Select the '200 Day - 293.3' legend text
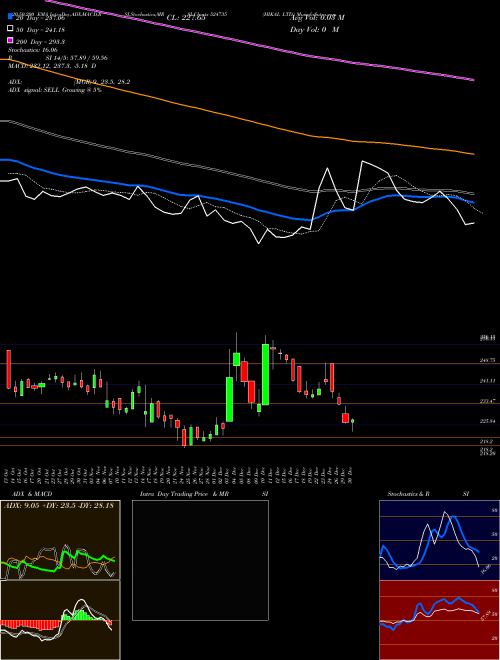Viewport: 500px width, 660px height. pyautogui.click(x=41, y=41)
